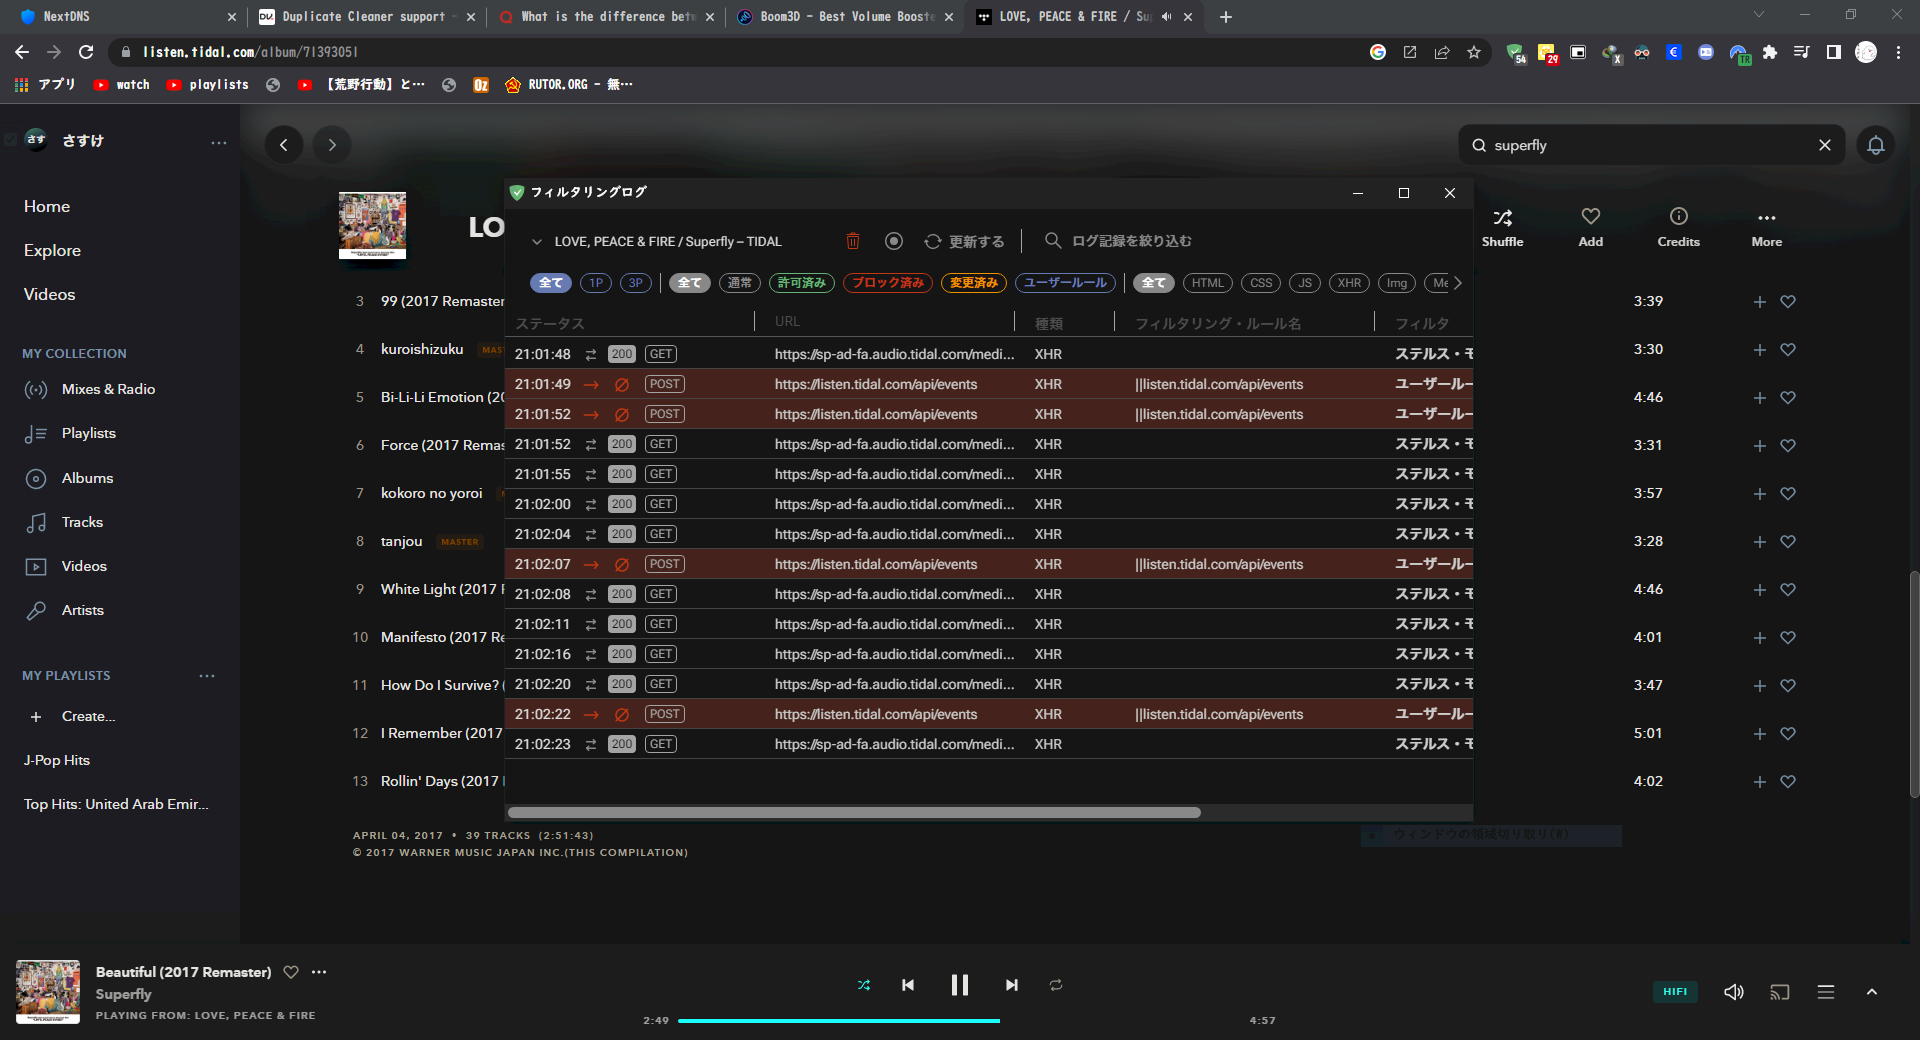Favorite the kuroishizuku track
1920x1040 pixels.
pyautogui.click(x=1788, y=350)
